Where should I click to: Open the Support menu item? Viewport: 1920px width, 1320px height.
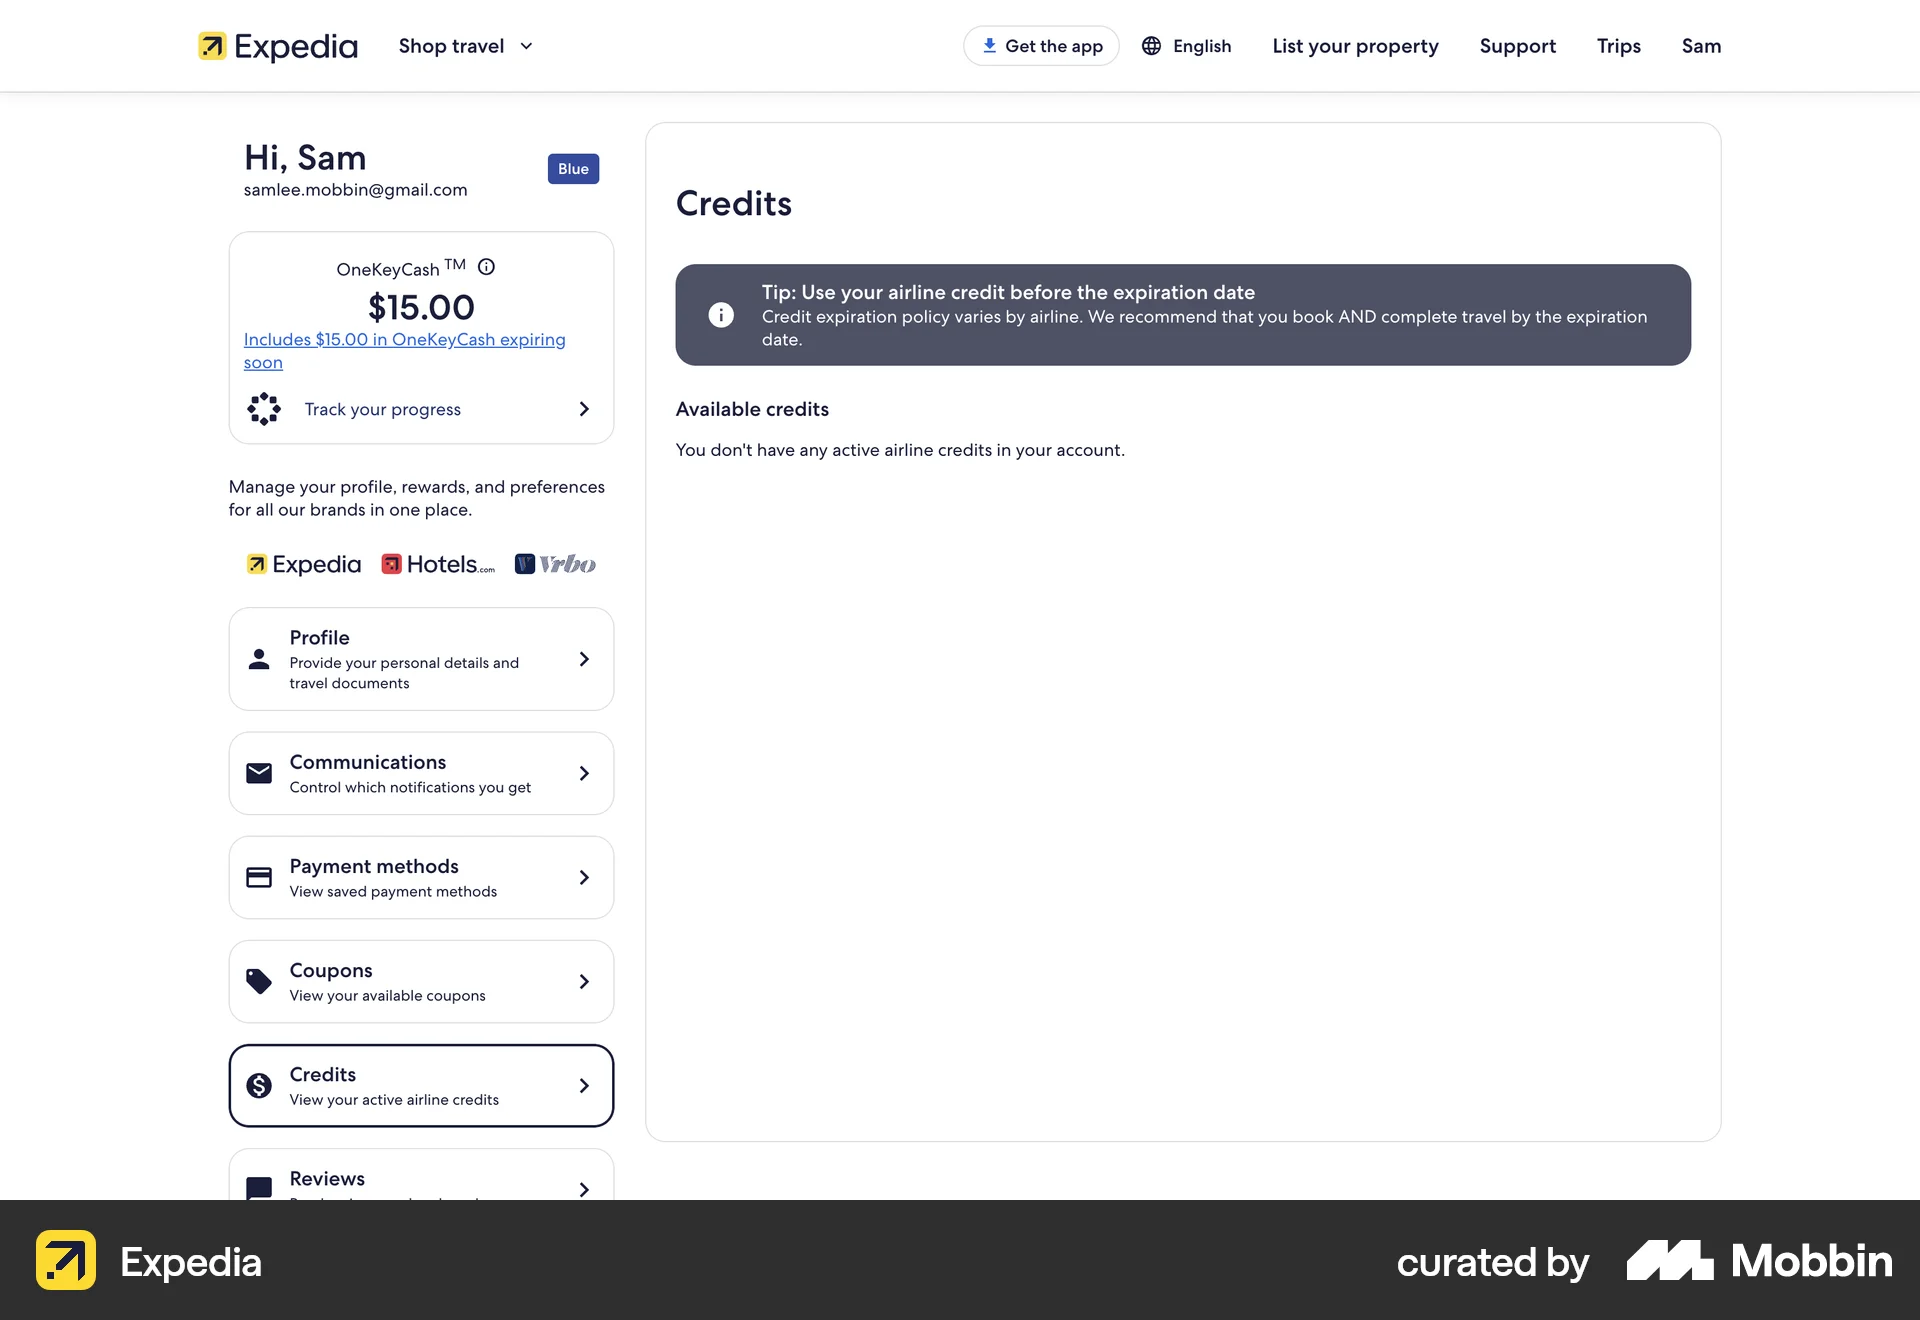[1516, 45]
